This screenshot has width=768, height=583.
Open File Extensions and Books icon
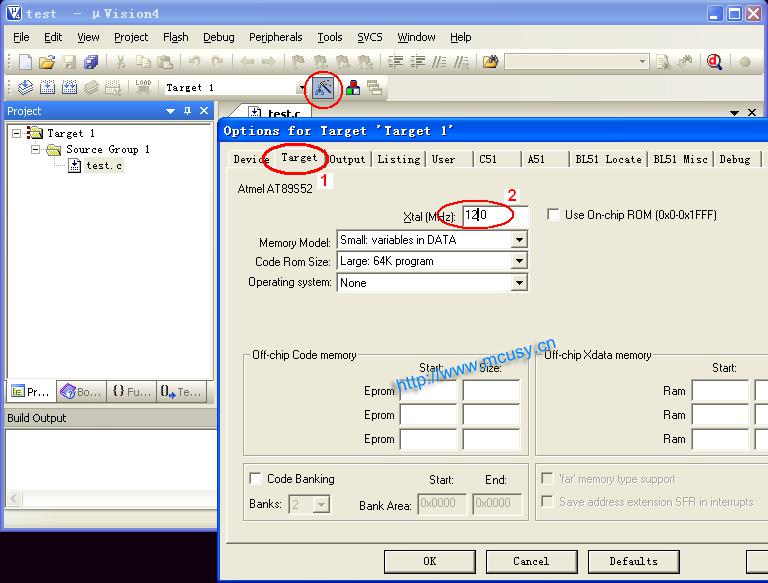click(x=353, y=88)
